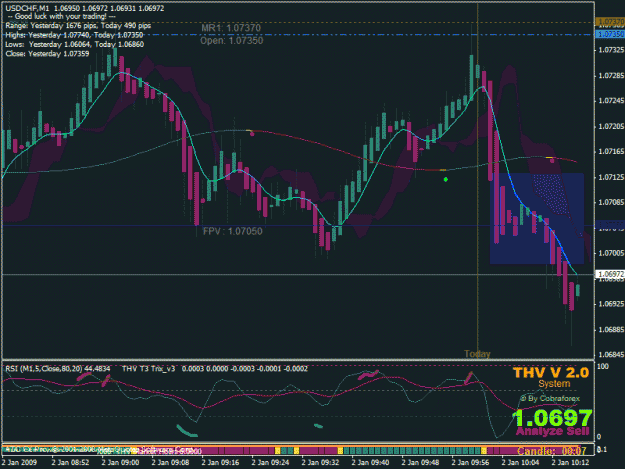Click the 'THV T3 Trix_v3' indicator label
Viewport: 625px width, 469px height.
[x=148, y=369]
